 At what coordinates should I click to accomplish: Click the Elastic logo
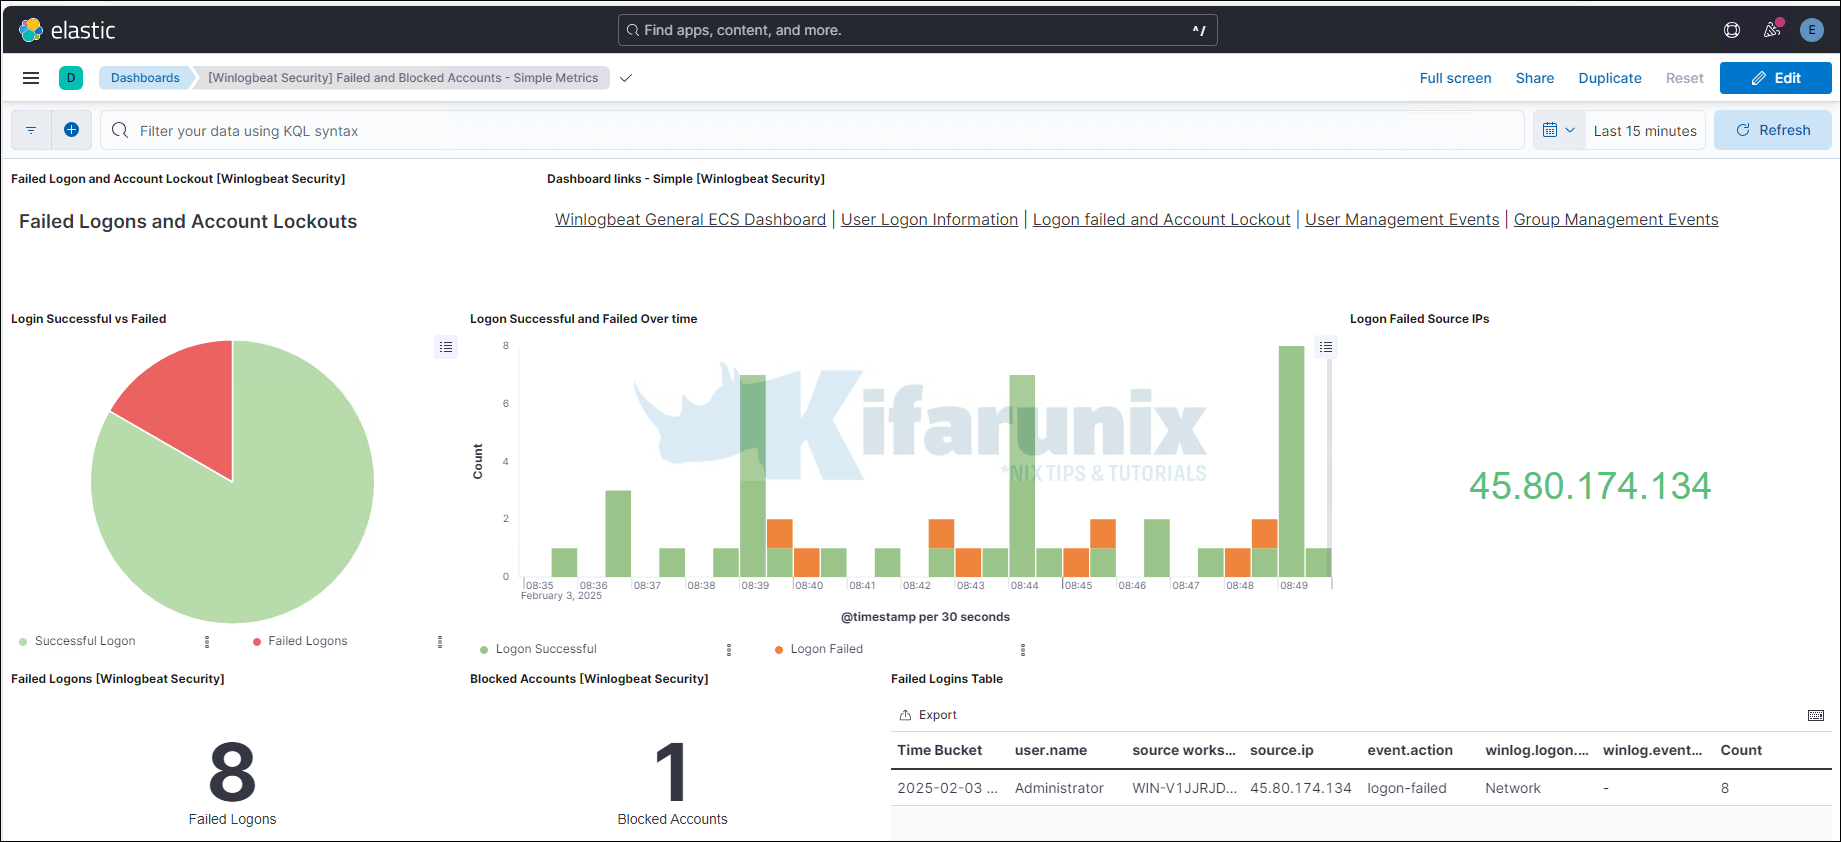pyautogui.click(x=67, y=30)
